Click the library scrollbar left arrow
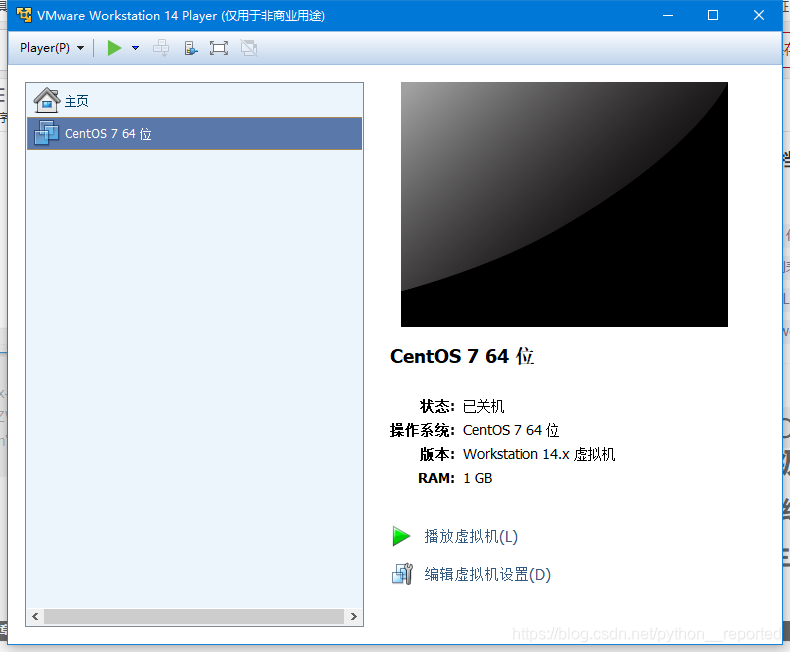The image size is (790, 652). click(x=35, y=616)
